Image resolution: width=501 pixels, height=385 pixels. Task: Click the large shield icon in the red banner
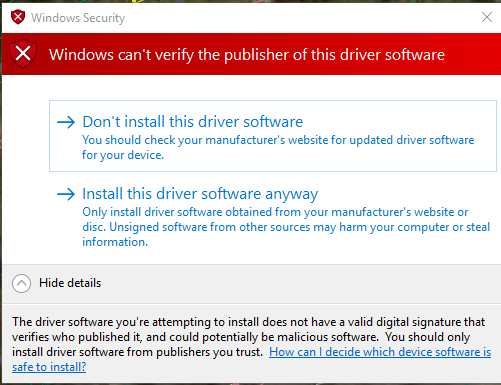[x=23, y=54]
